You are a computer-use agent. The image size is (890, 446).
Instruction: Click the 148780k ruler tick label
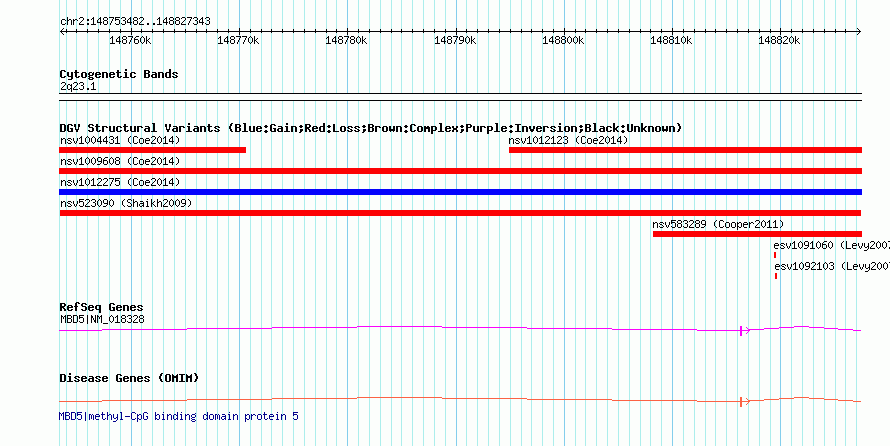click(x=347, y=41)
